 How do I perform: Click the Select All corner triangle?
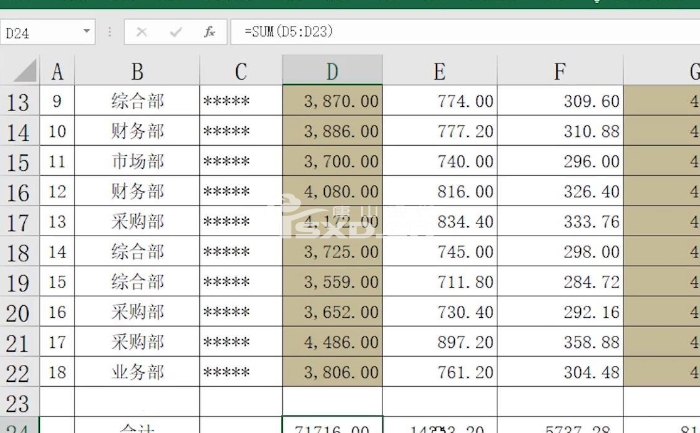click(25, 71)
